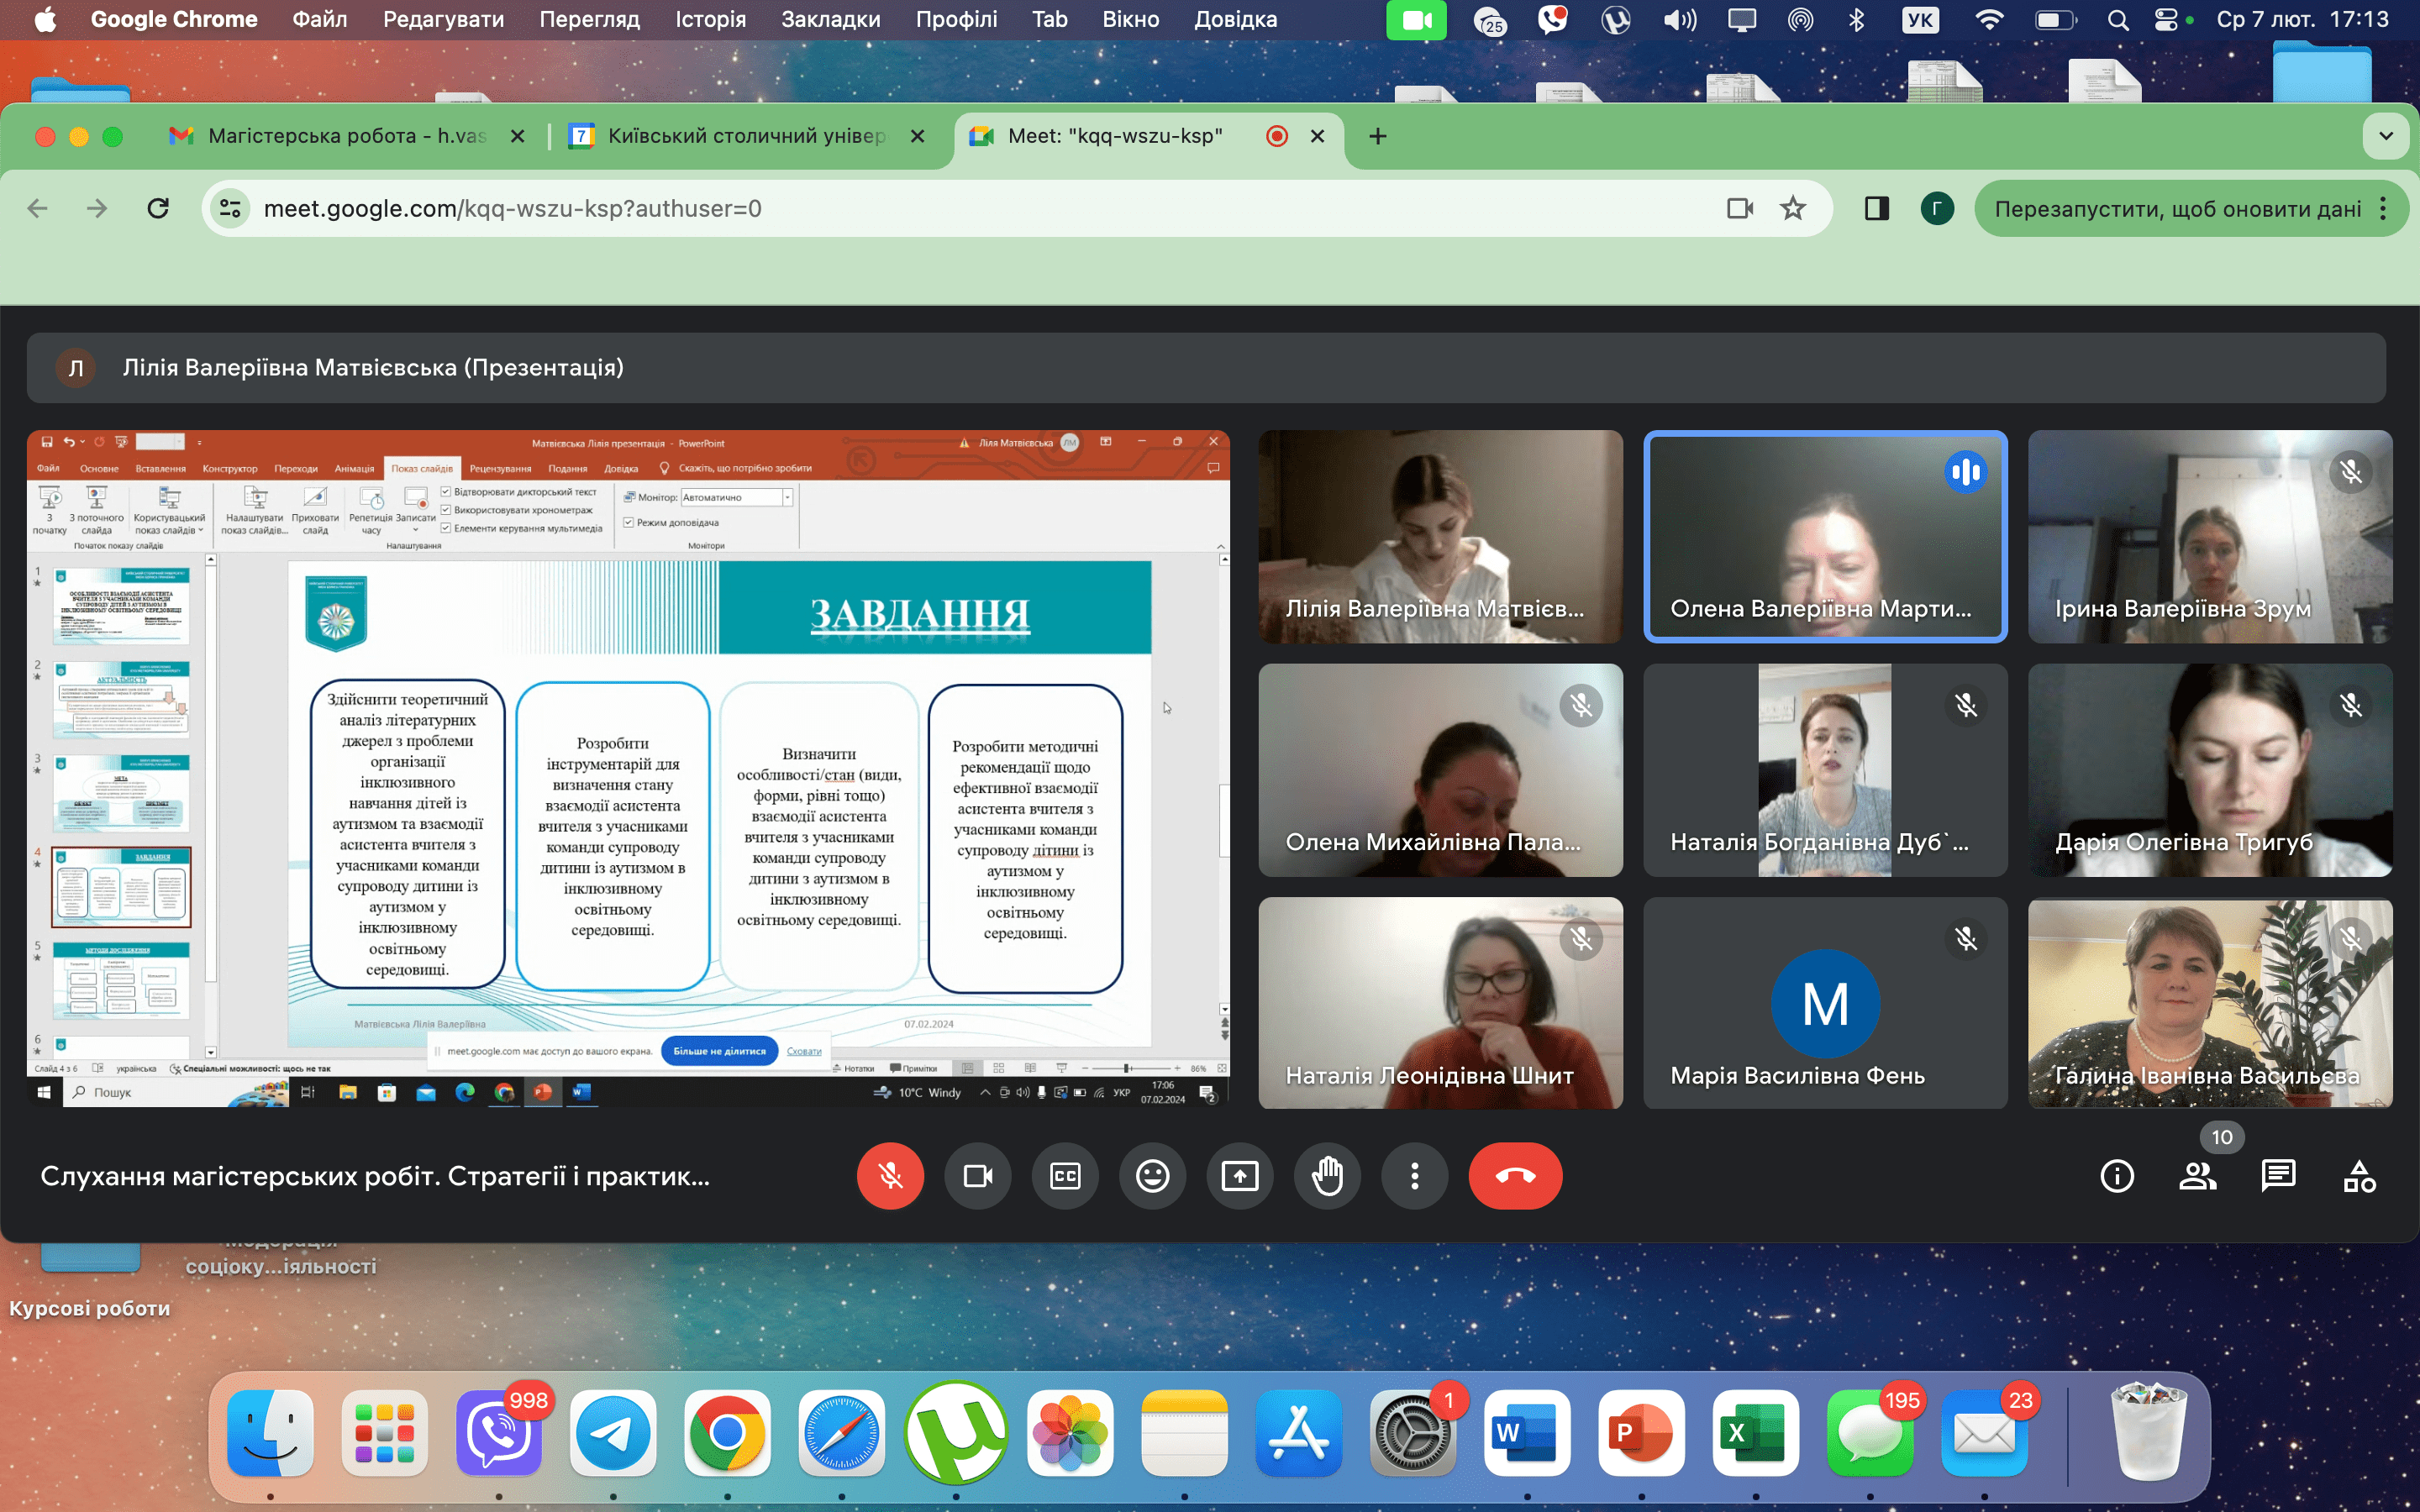This screenshot has width=2420, height=1512.
Task: Click the Present now screen-share icon
Action: (1239, 1176)
